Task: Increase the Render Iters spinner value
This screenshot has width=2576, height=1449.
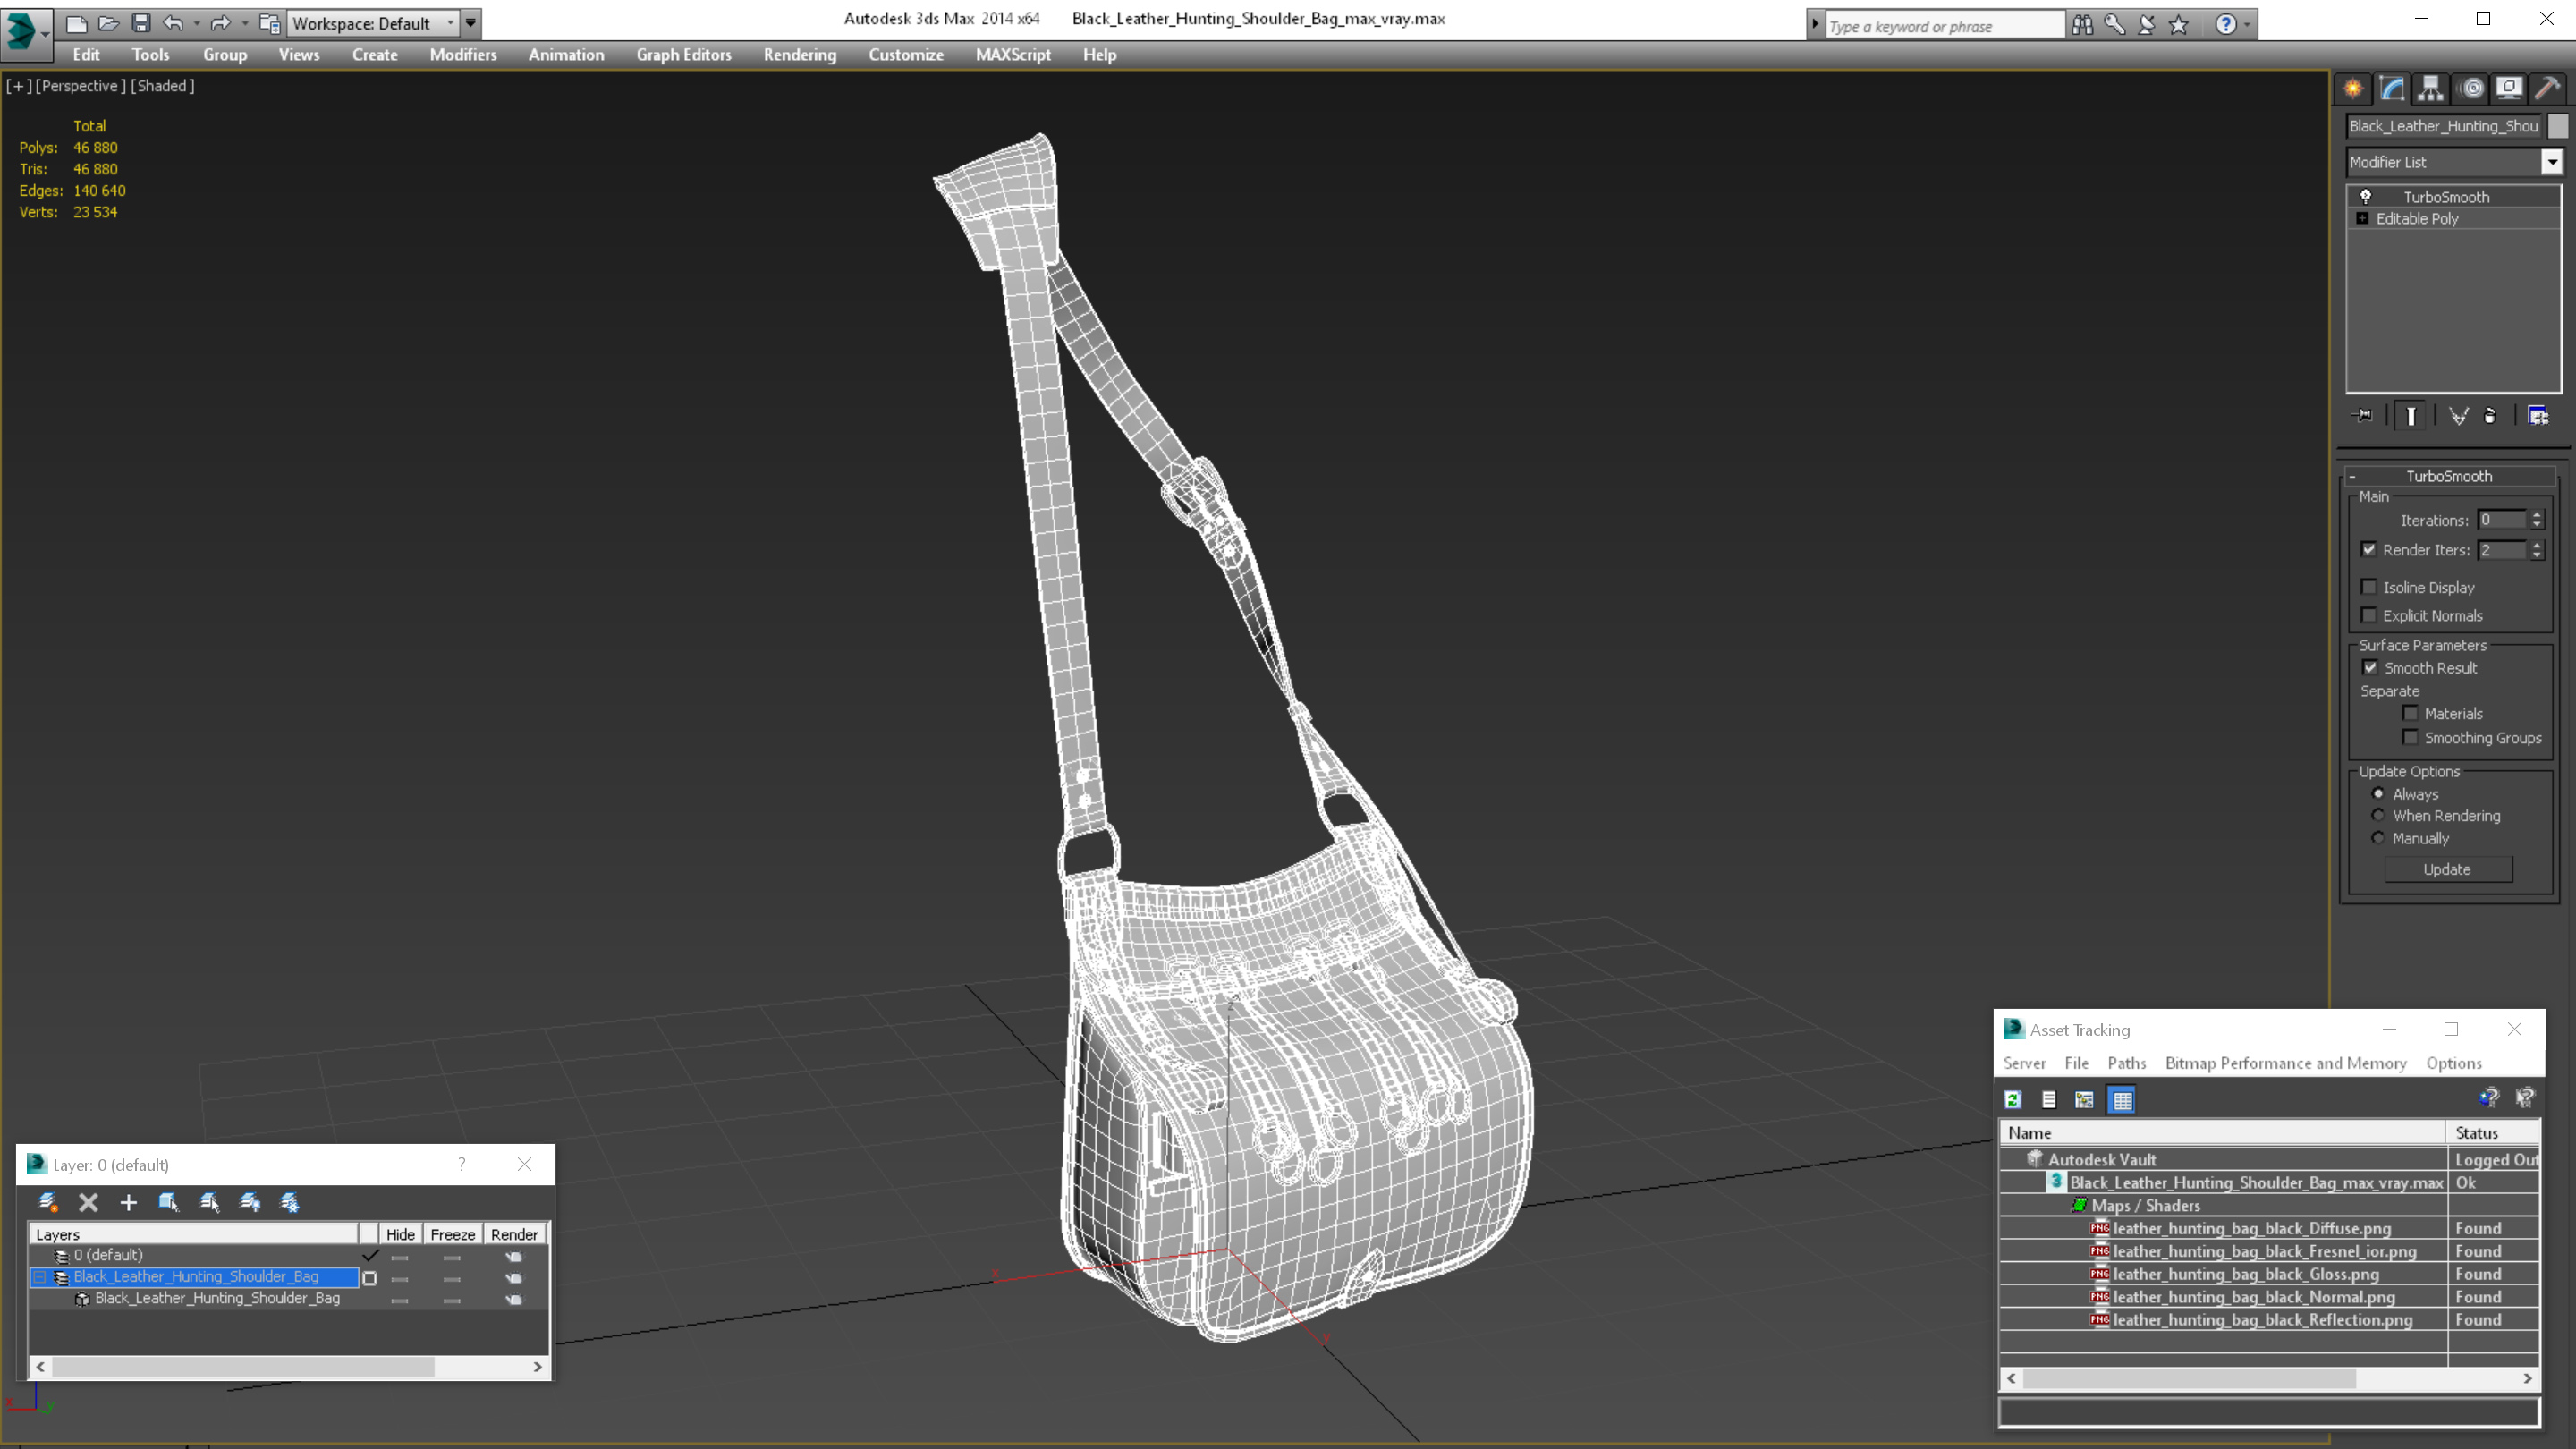Action: tap(2537, 545)
